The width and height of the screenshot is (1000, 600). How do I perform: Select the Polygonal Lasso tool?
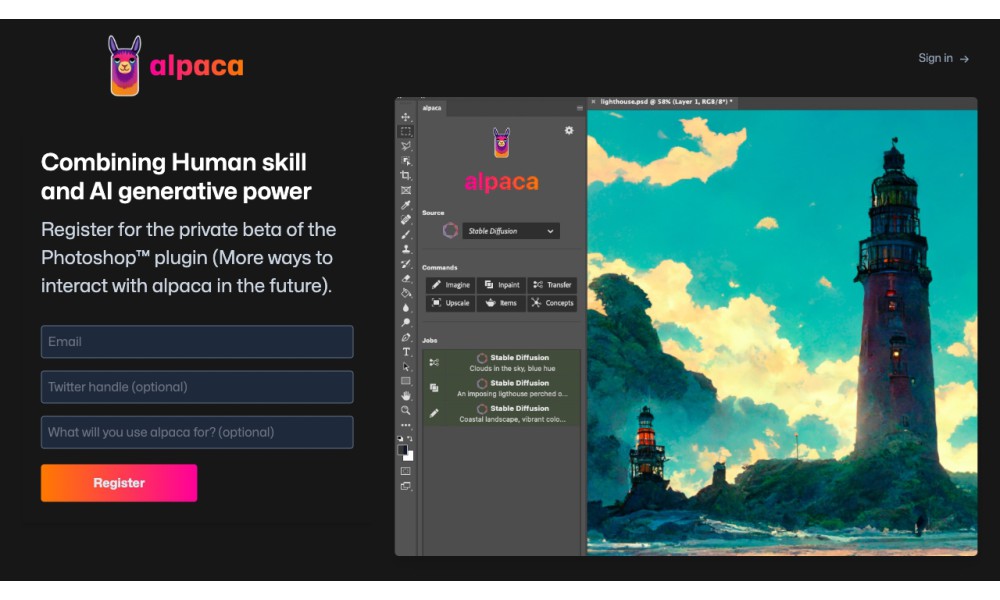pyautogui.click(x=406, y=146)
